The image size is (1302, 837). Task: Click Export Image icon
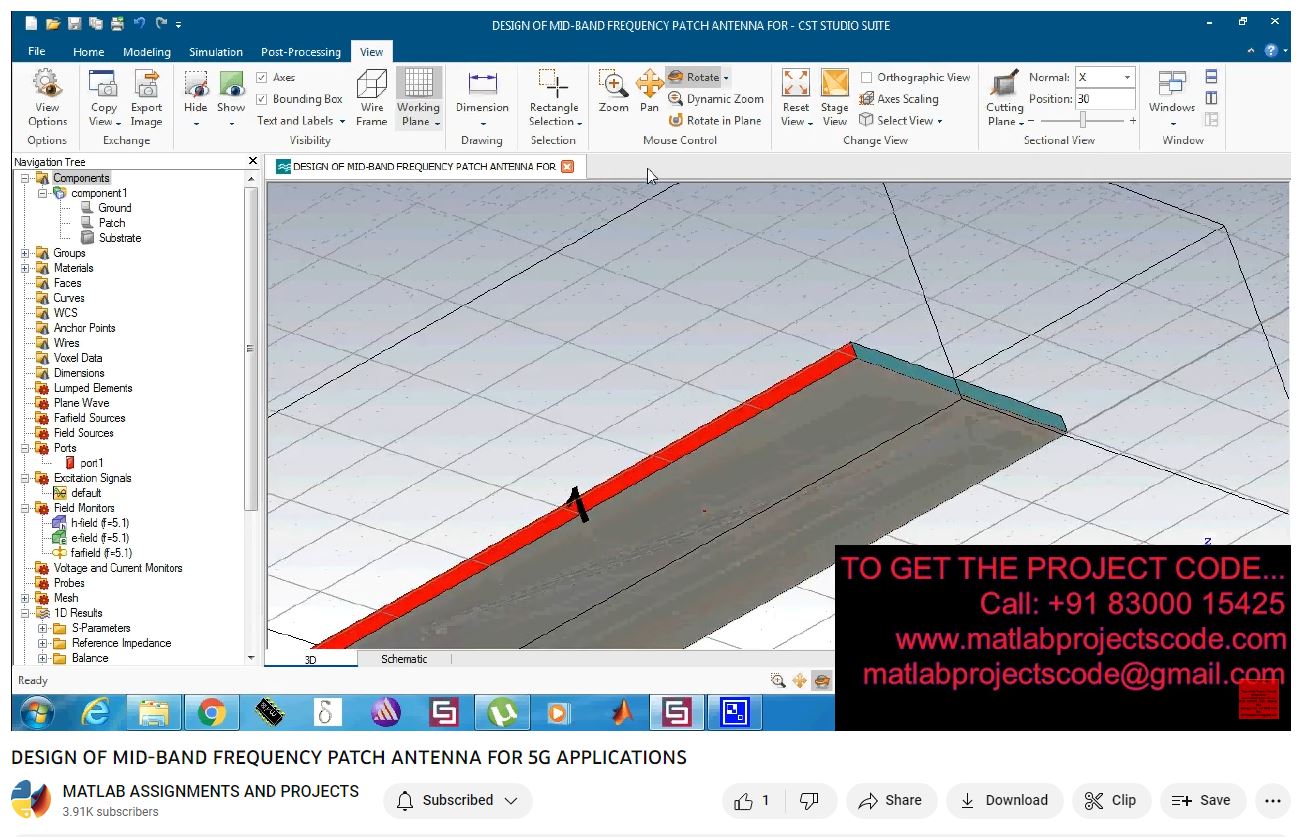point(146,86)
